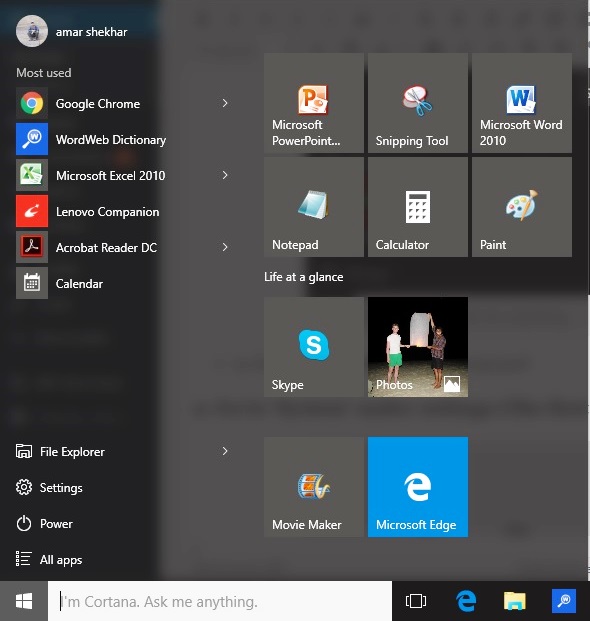Image resolution: width=590 pixels, height=621 pixels.
Task: Open Edge from the taskbar
Action: [x=466, y=601]
